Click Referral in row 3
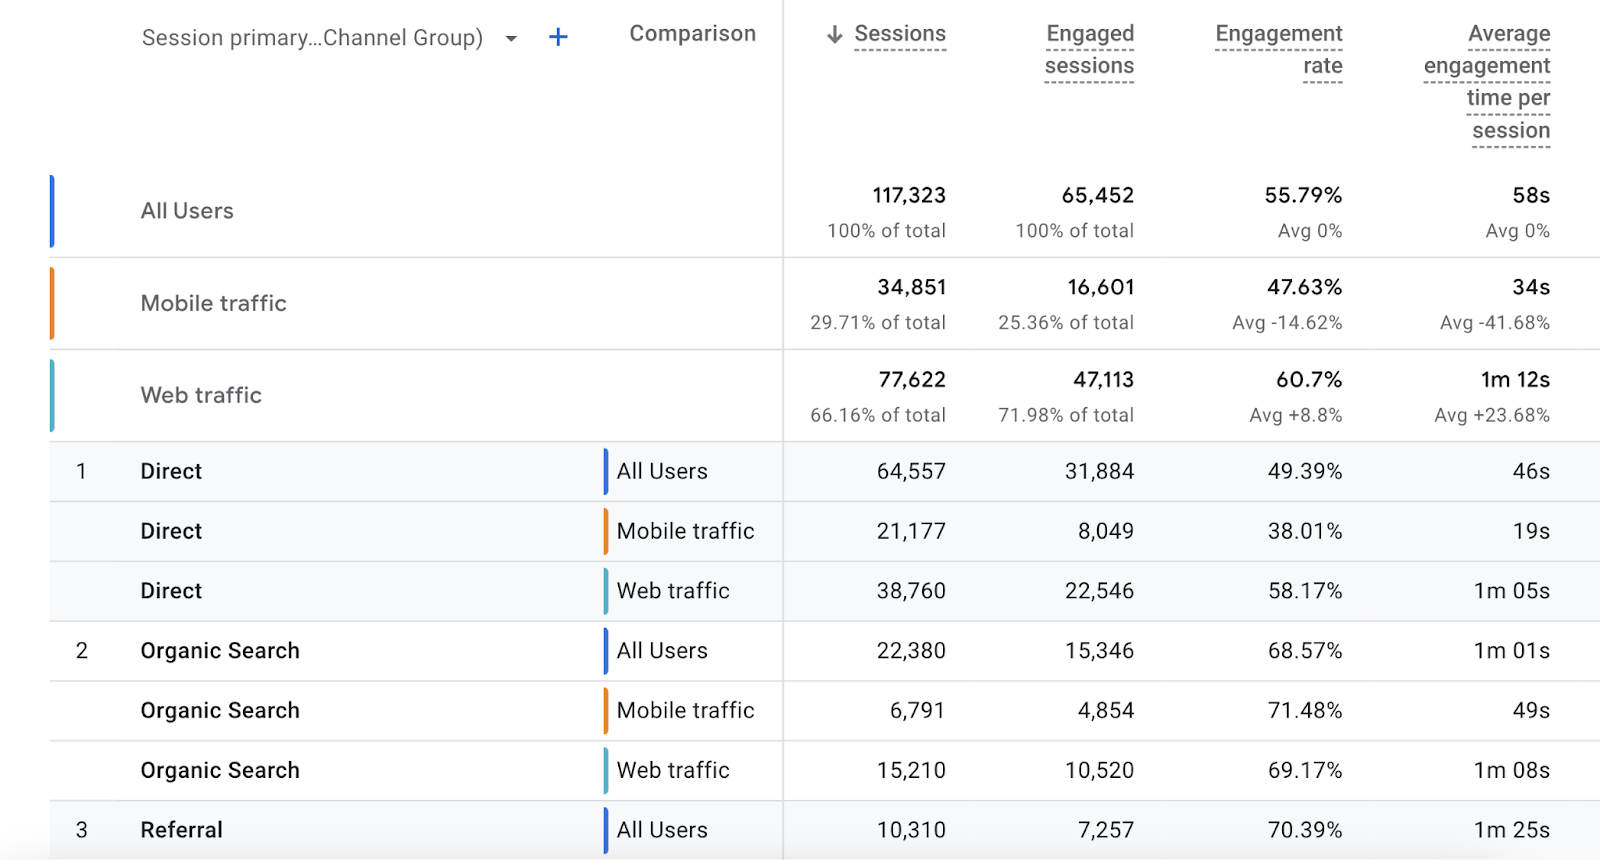The width and height of the screenshot is (1600, 860). coord(181,830)
